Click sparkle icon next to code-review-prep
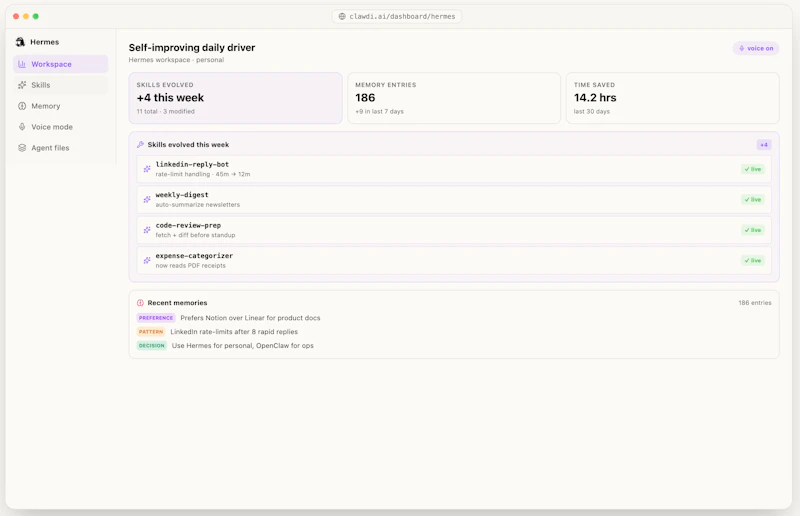Screen dimensions: 800x516 [x=147, y=230]
